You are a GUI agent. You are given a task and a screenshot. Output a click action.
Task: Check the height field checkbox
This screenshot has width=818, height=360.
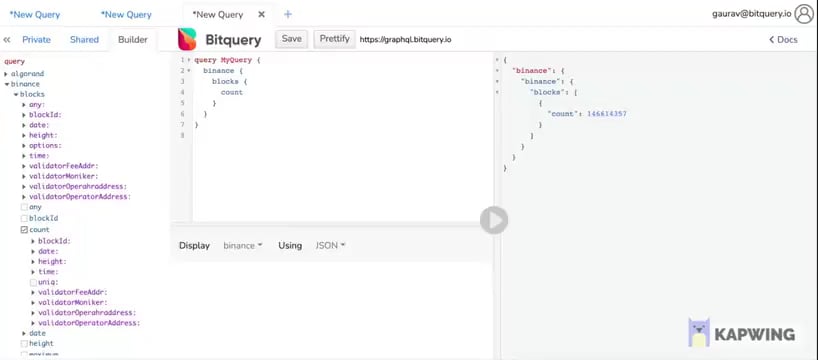click(x=24, y=343)
